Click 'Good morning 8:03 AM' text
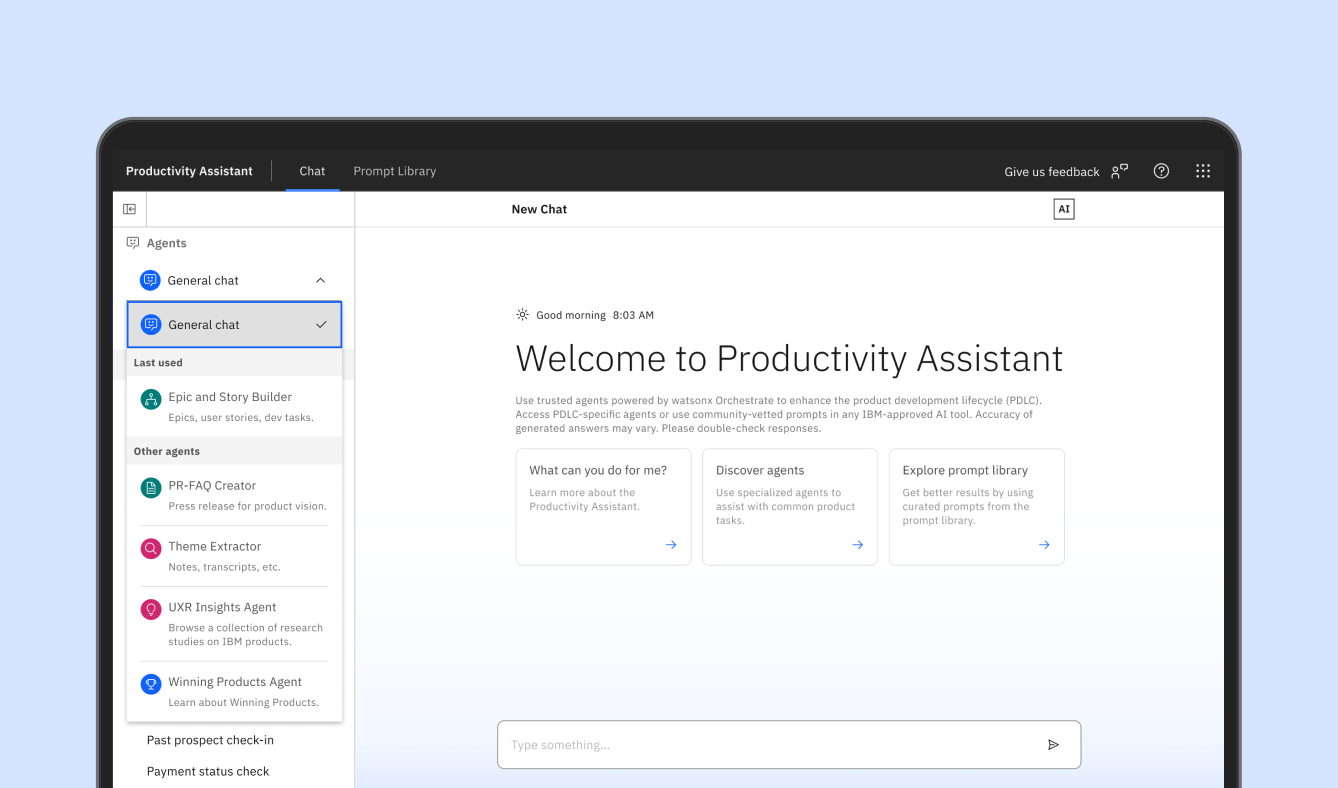 coord(595,315)
